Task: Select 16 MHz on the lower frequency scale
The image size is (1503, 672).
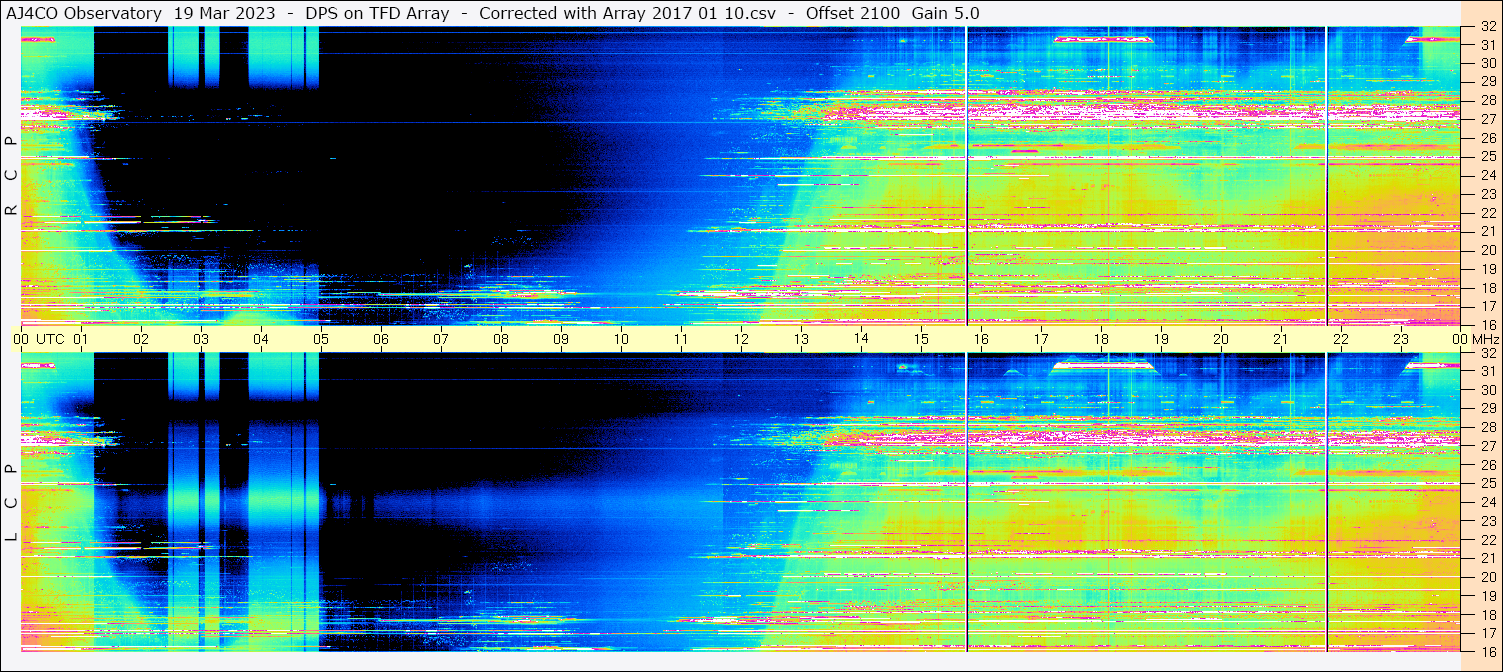Action: [x=1486, y=651]
